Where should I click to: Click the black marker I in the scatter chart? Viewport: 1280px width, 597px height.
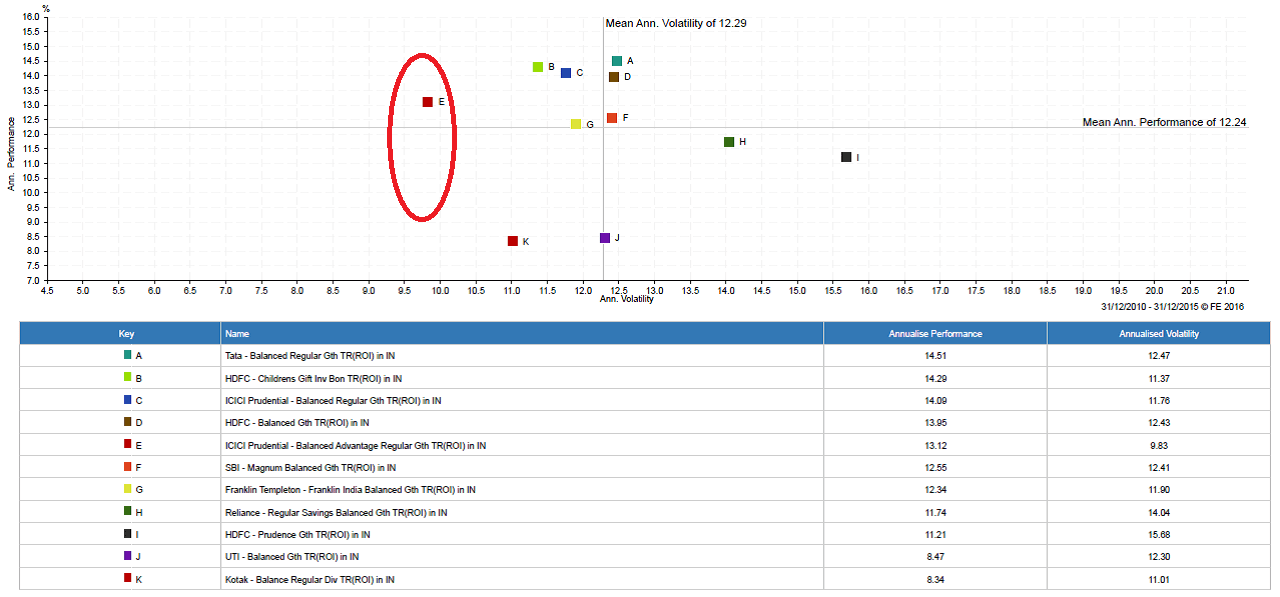[x=846, y=157]
